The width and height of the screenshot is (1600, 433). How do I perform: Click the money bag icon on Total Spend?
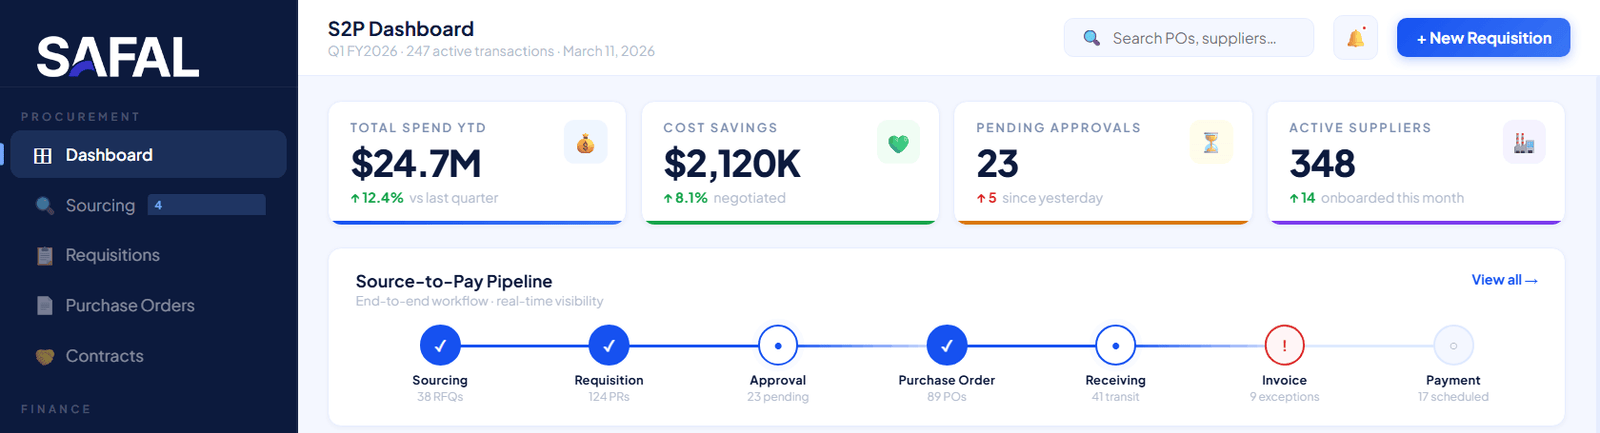click(585, 143)
